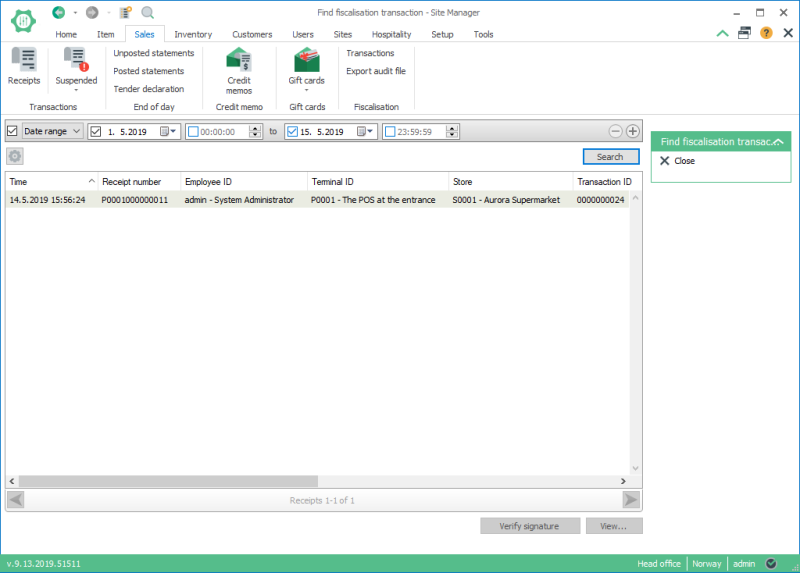Enable the end time 23:59:59 checkbox
The height and width of the screenshot is (573, 800).
[x=389, y=131]
